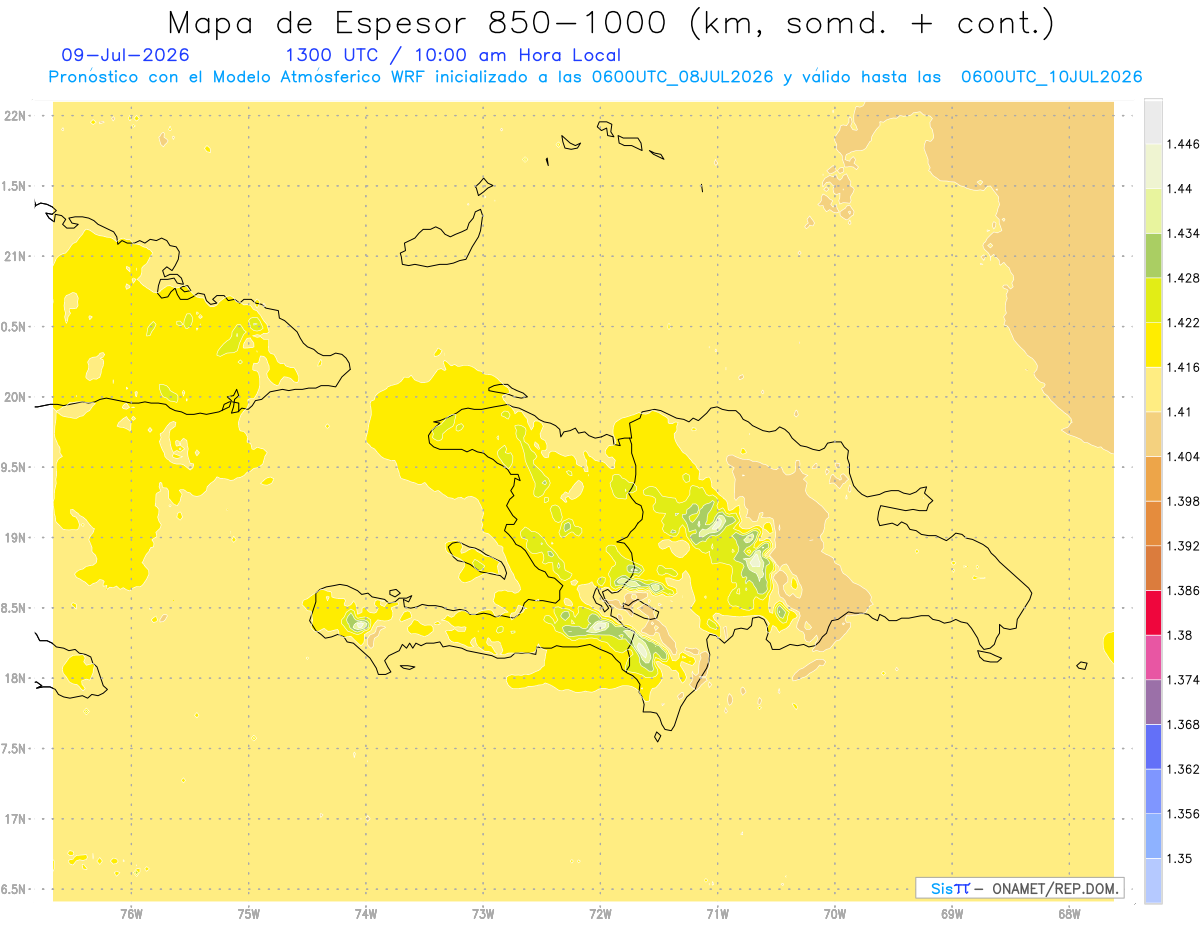1200x927 pixels.
Task: Click the latitude label "0.5N"
Action: click(15, 327)
